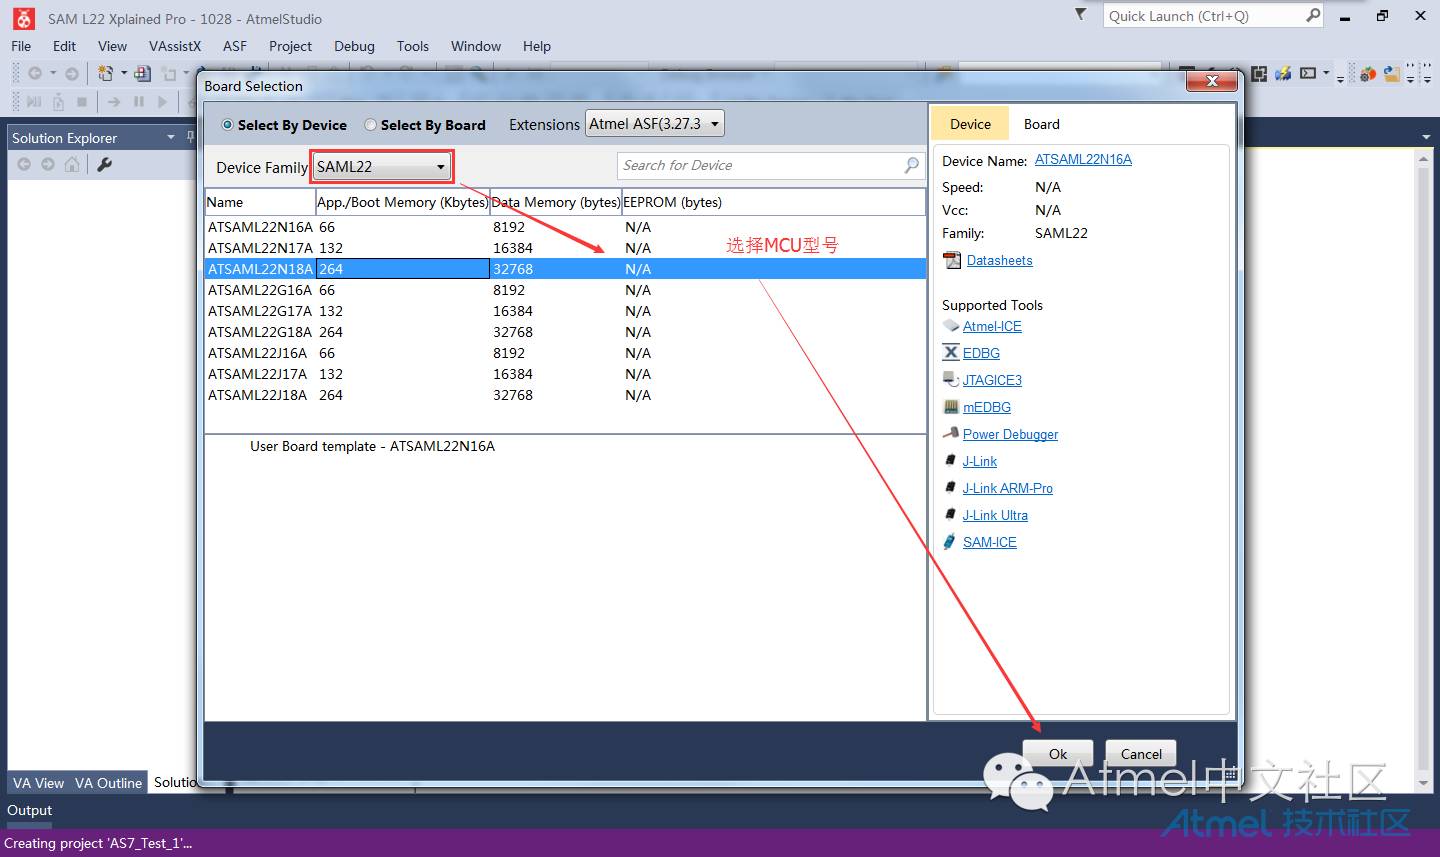Open the Navigate Backward history dropdown arrow
1440x857 pixels.
pyautogui.click(x=53, y=73)
